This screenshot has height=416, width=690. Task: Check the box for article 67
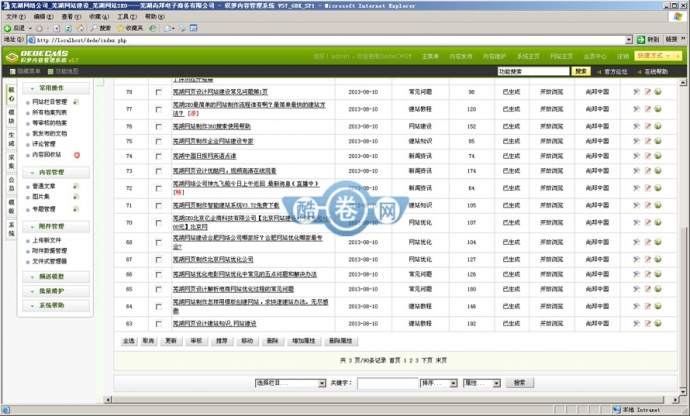(158, 260)
